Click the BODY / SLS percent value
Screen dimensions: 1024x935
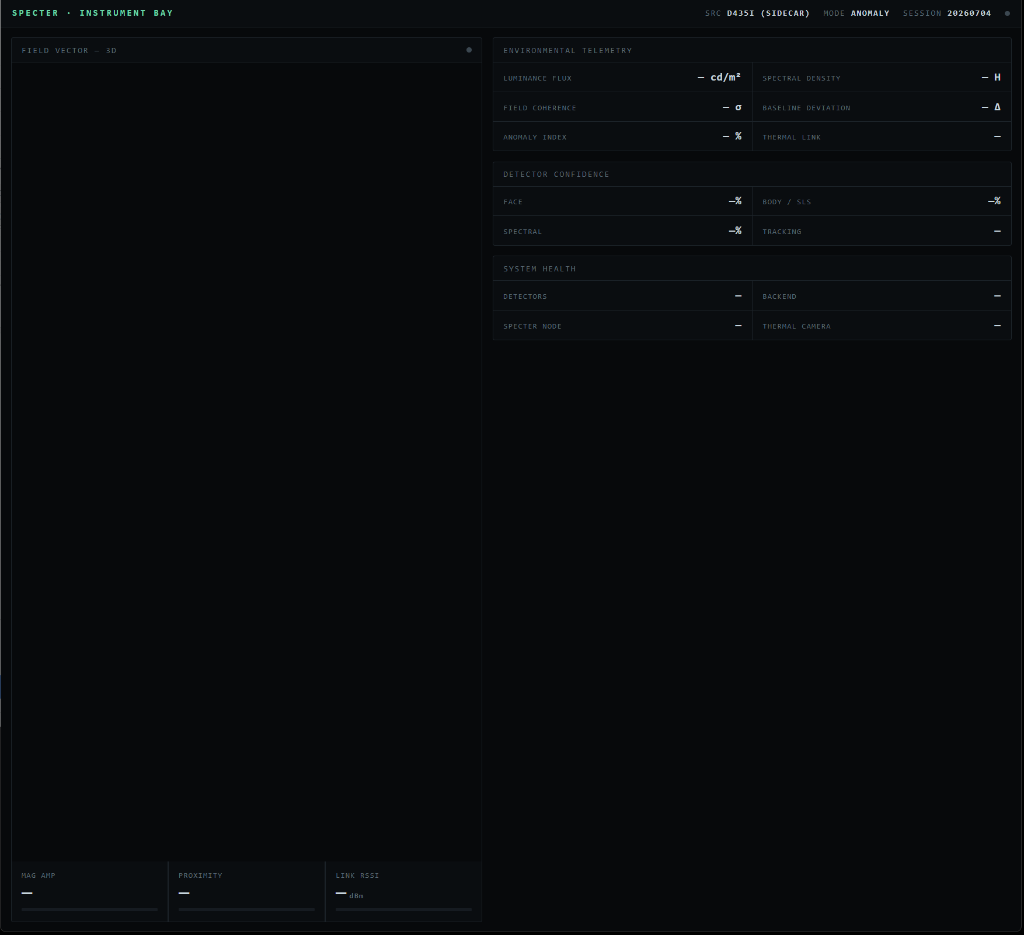coord(995,201)
